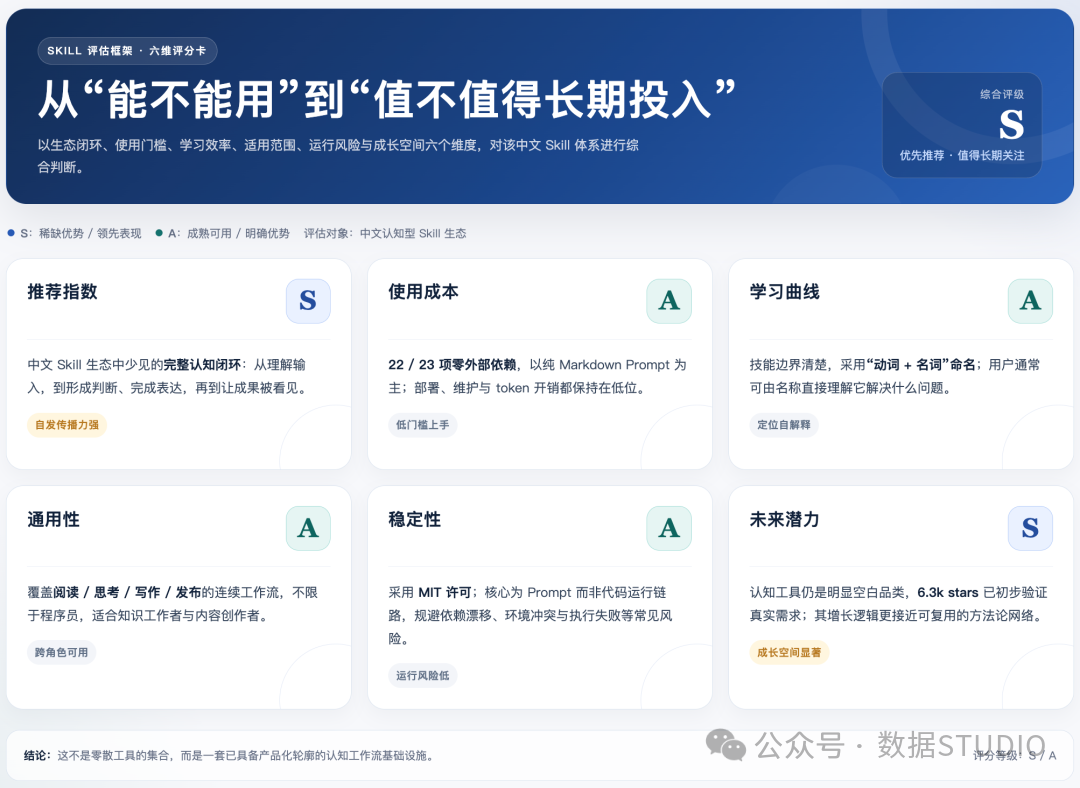Image resolution: width=1080 pixels, height=788 pixels.
Task: Select the A badge on 稳定性 card
Action: click(x=669, y=528)
